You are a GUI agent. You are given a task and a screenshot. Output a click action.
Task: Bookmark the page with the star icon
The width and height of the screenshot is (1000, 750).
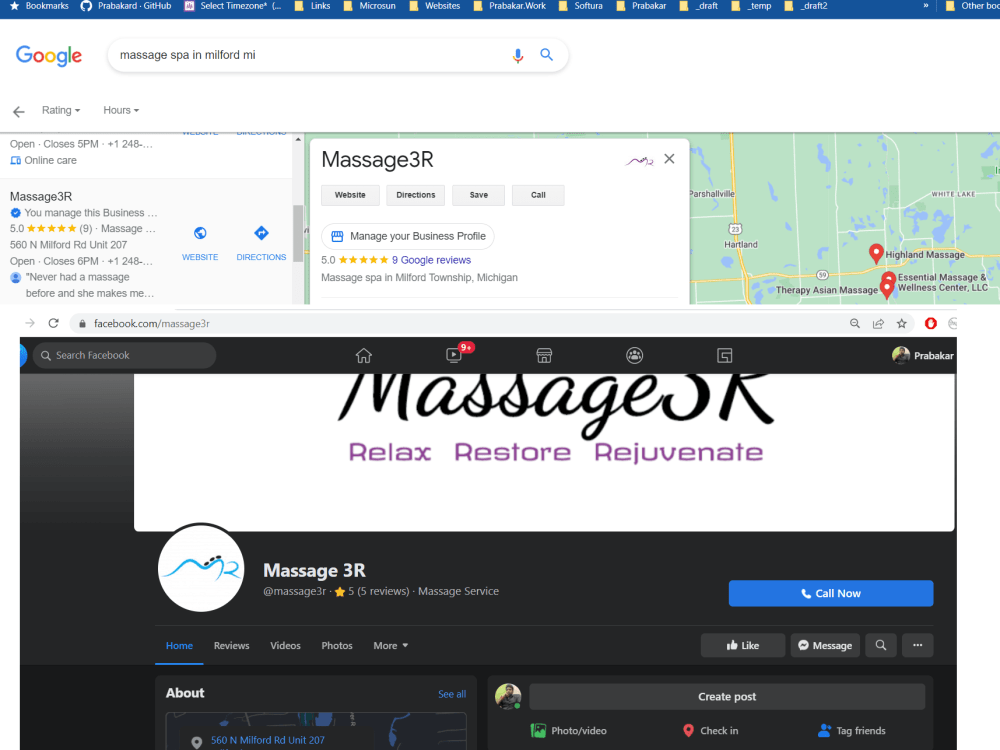[x=901, y=323]
